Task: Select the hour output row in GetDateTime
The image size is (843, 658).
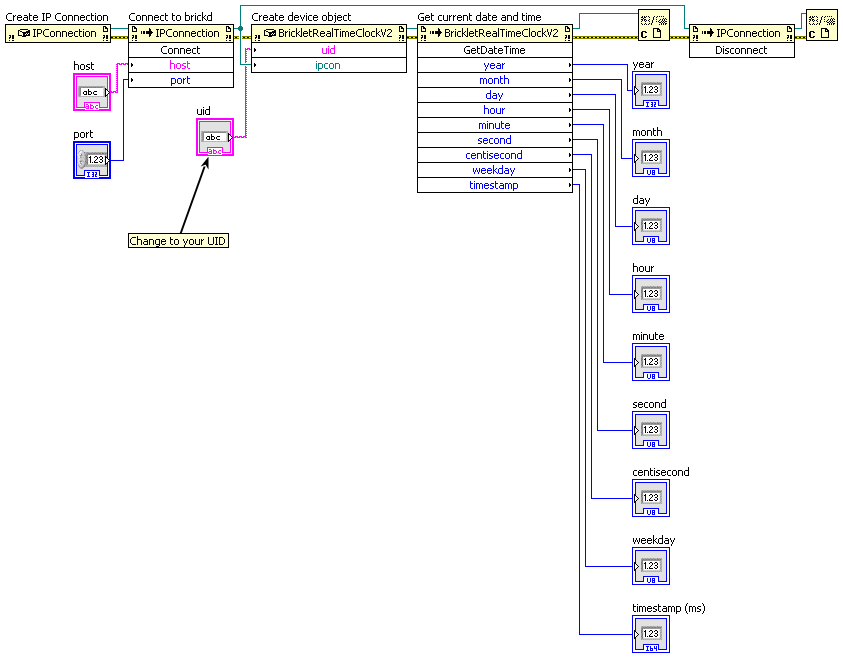Action: tap(495, 110)
